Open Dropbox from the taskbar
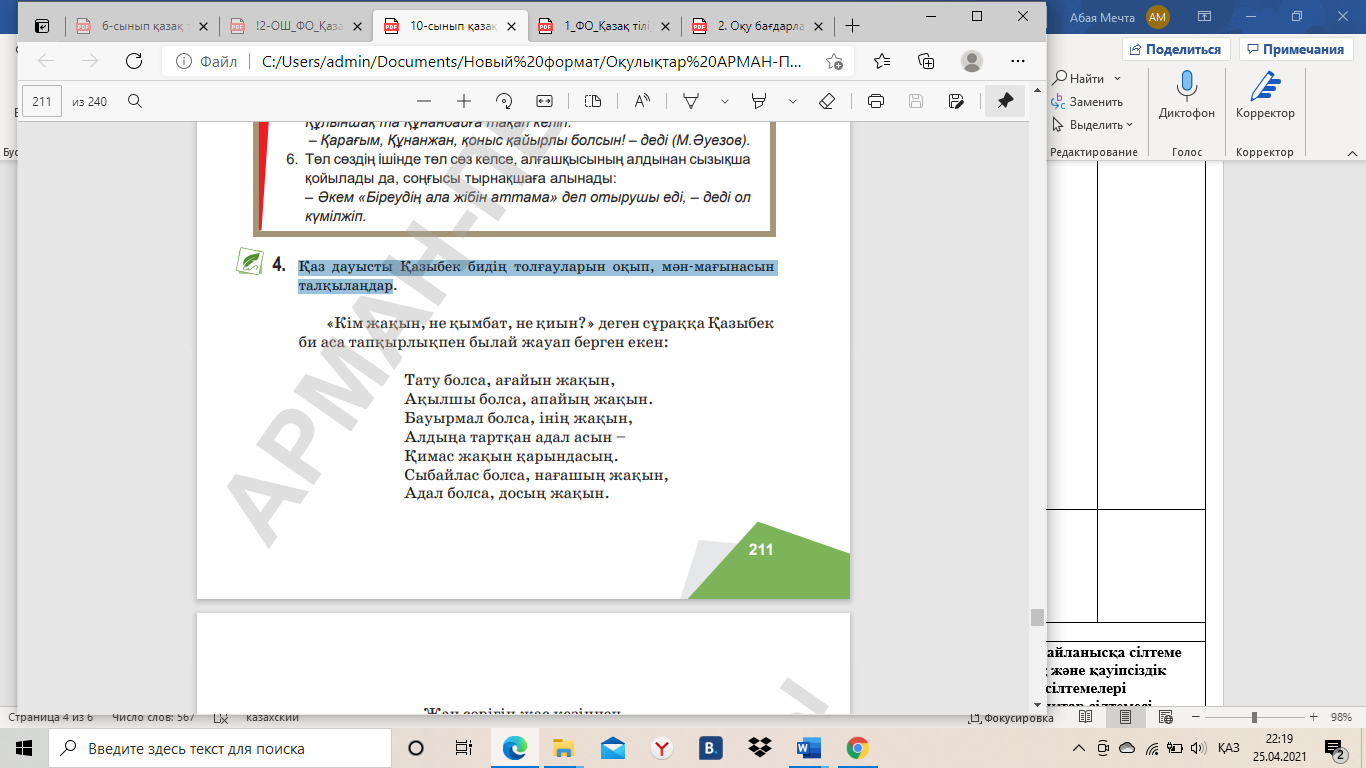Viewport: 1366px width, 768px height. click(760, 748)
